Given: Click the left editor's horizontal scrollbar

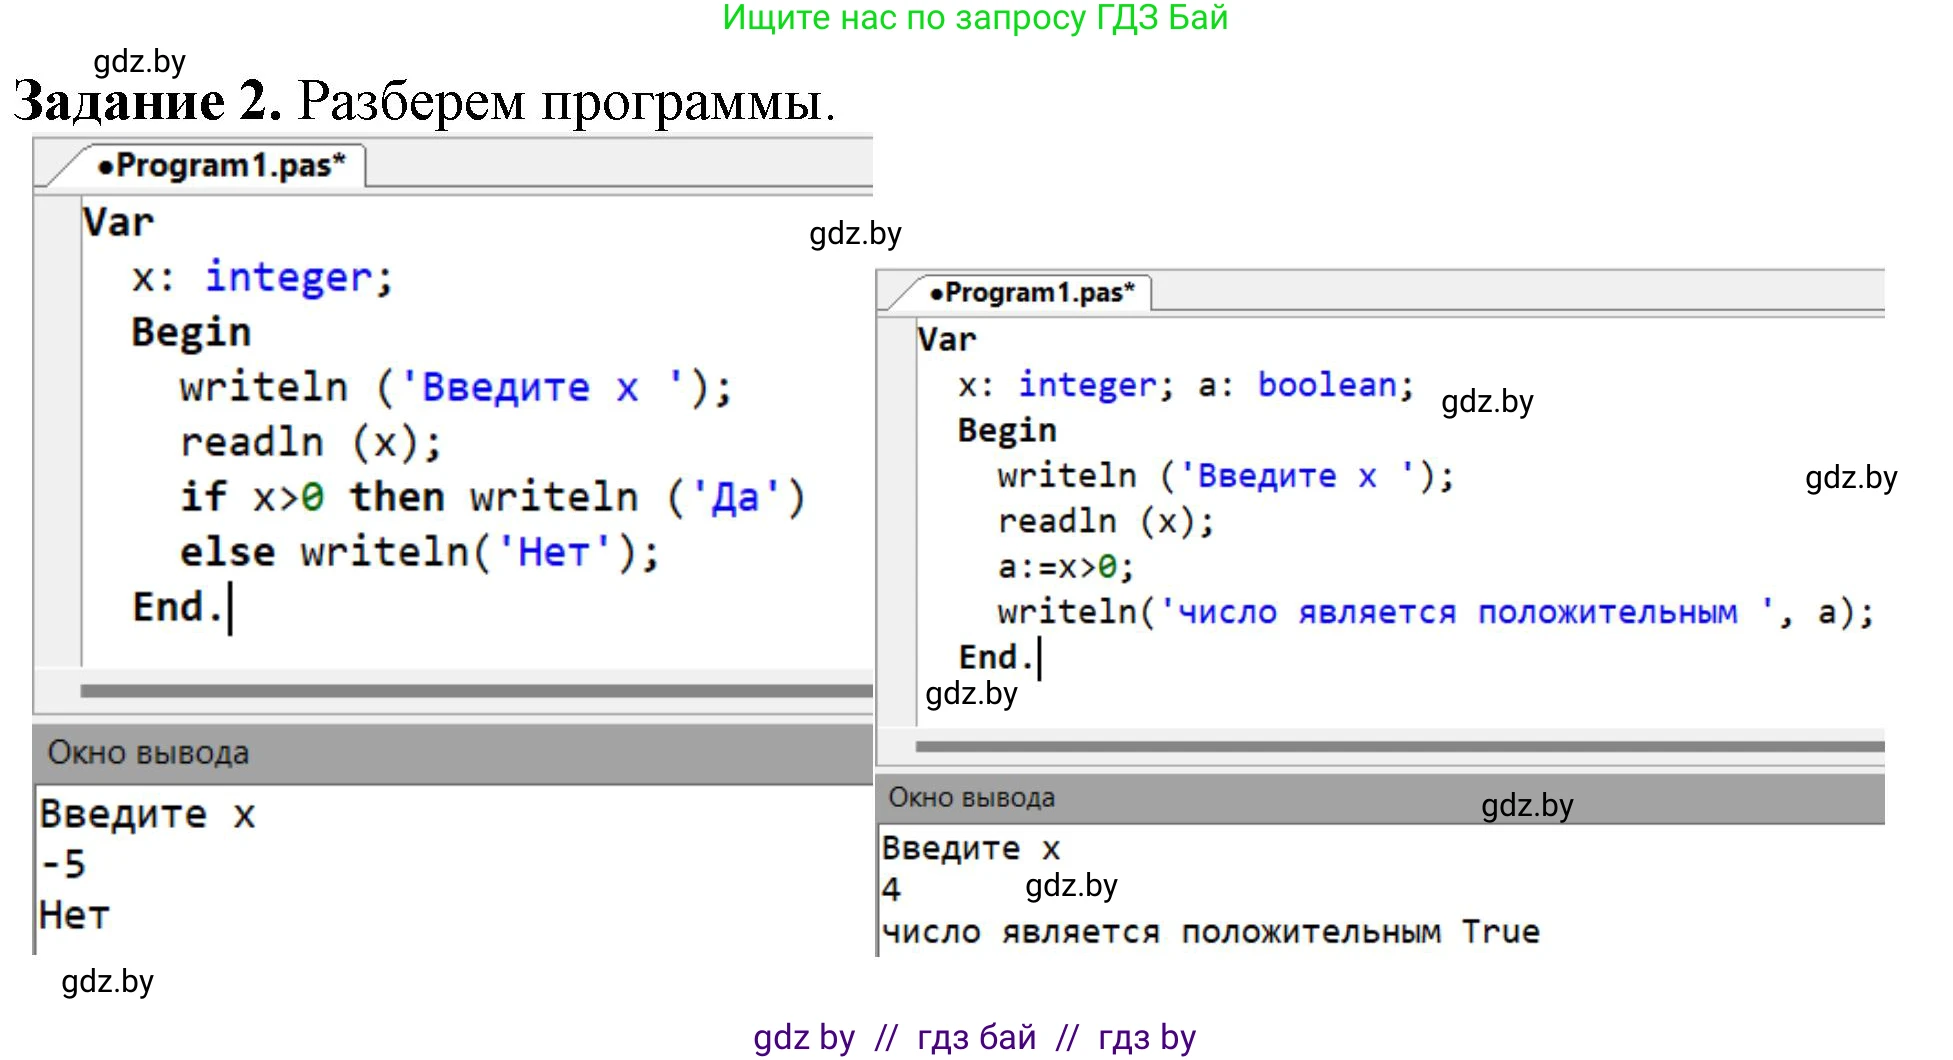Looking at the screenshot, I should point(475,691).
